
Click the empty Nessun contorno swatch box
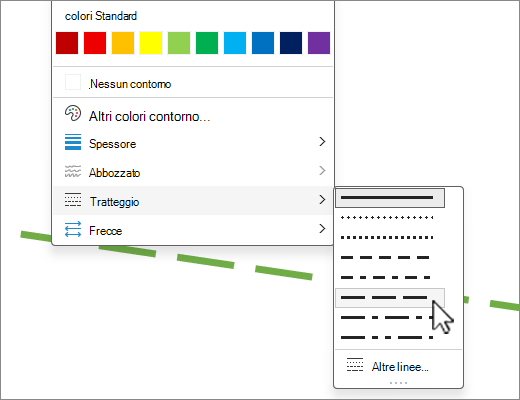coord(73,82)
